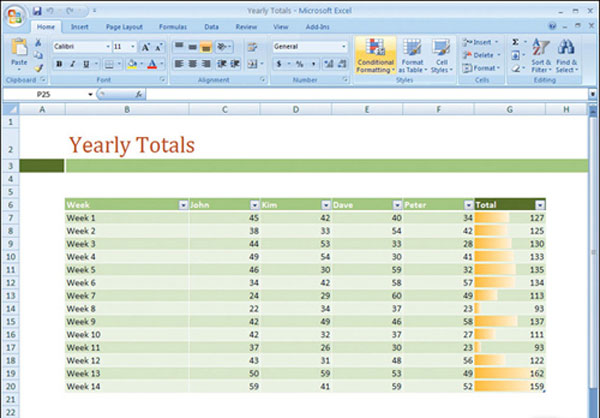Toggle Underline formatting

coord(87,64)
